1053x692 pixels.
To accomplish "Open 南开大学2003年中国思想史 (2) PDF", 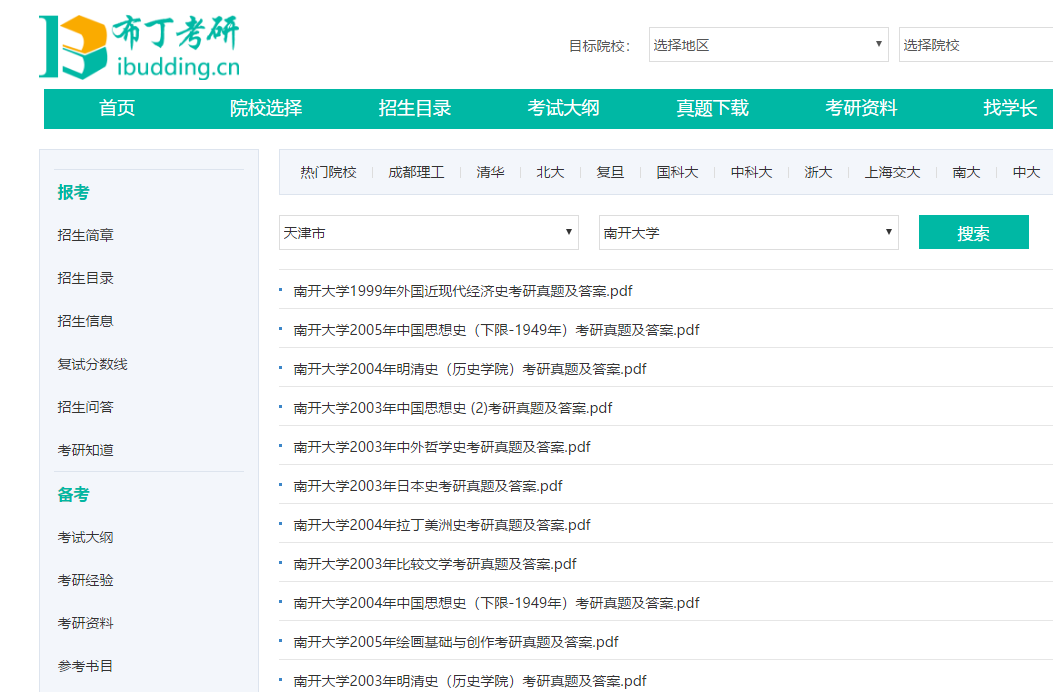I will (453, 408).
